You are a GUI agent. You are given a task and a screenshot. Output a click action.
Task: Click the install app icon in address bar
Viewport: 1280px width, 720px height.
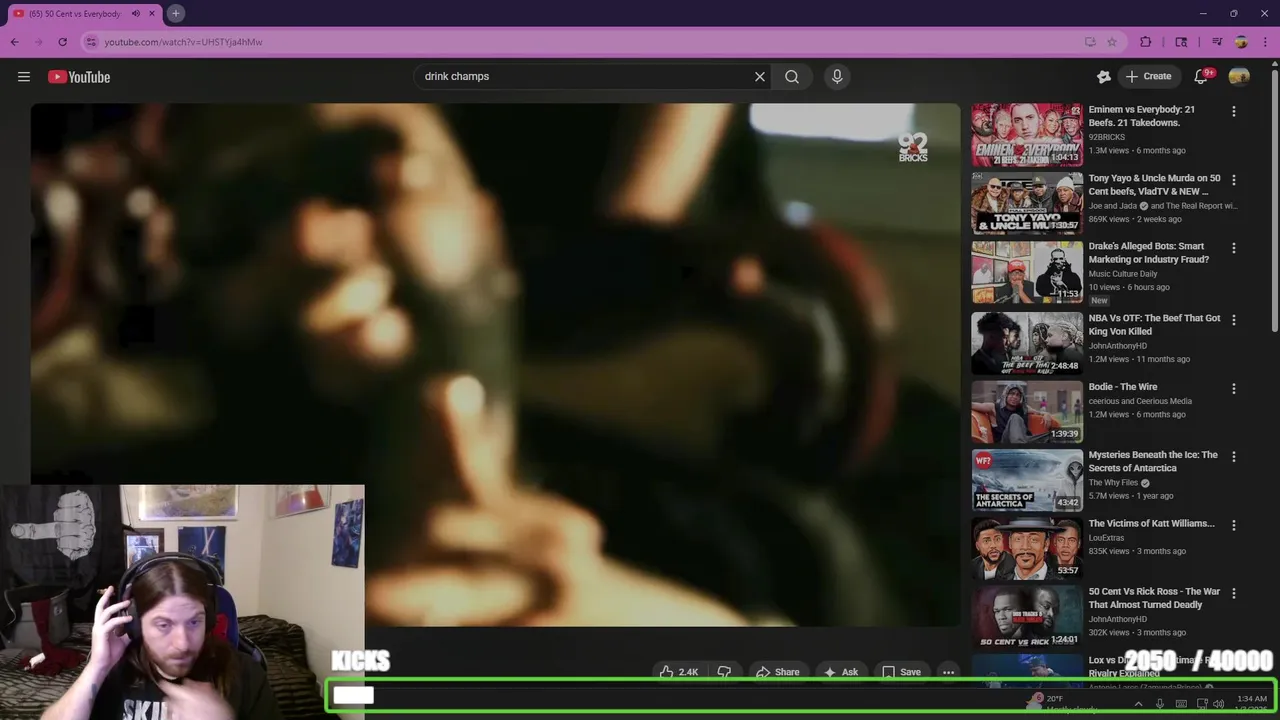tap(1090, 42)
